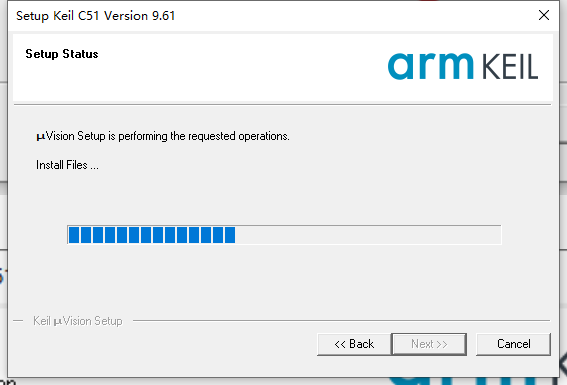Viewport: 567px width, 385px height.
Task: Click the << Back button
Action: click(354, 344)
